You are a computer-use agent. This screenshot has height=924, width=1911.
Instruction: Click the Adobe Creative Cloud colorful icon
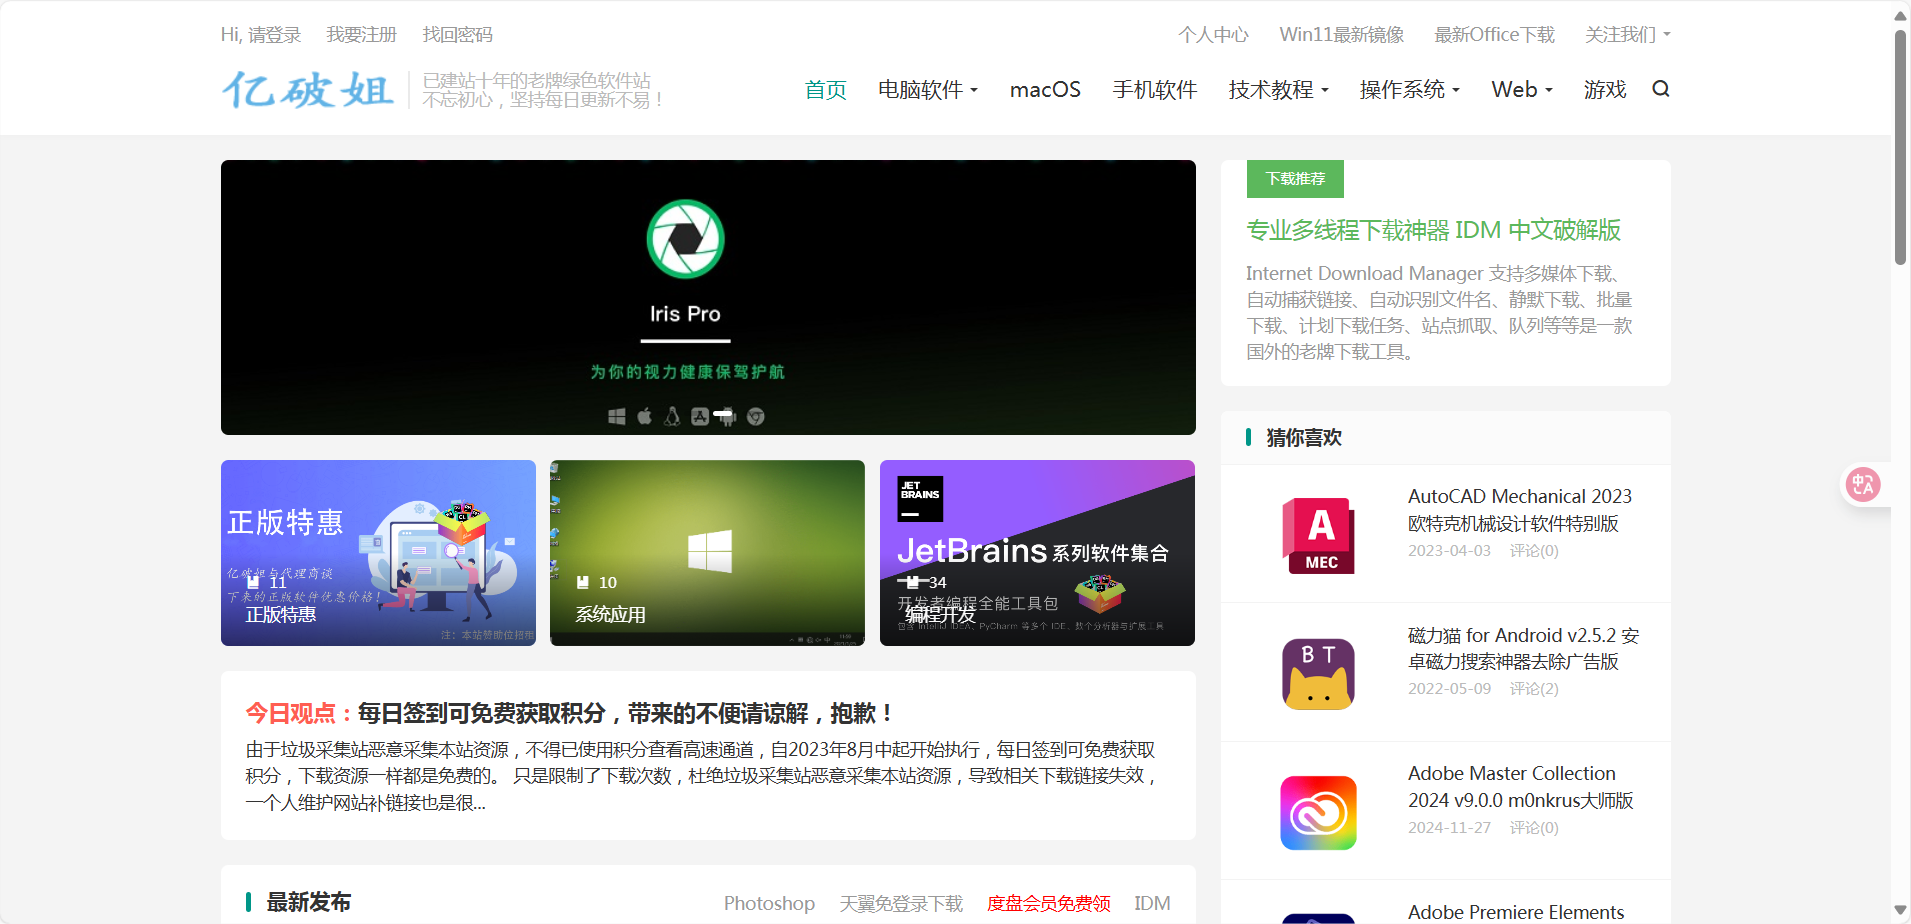1318,813
